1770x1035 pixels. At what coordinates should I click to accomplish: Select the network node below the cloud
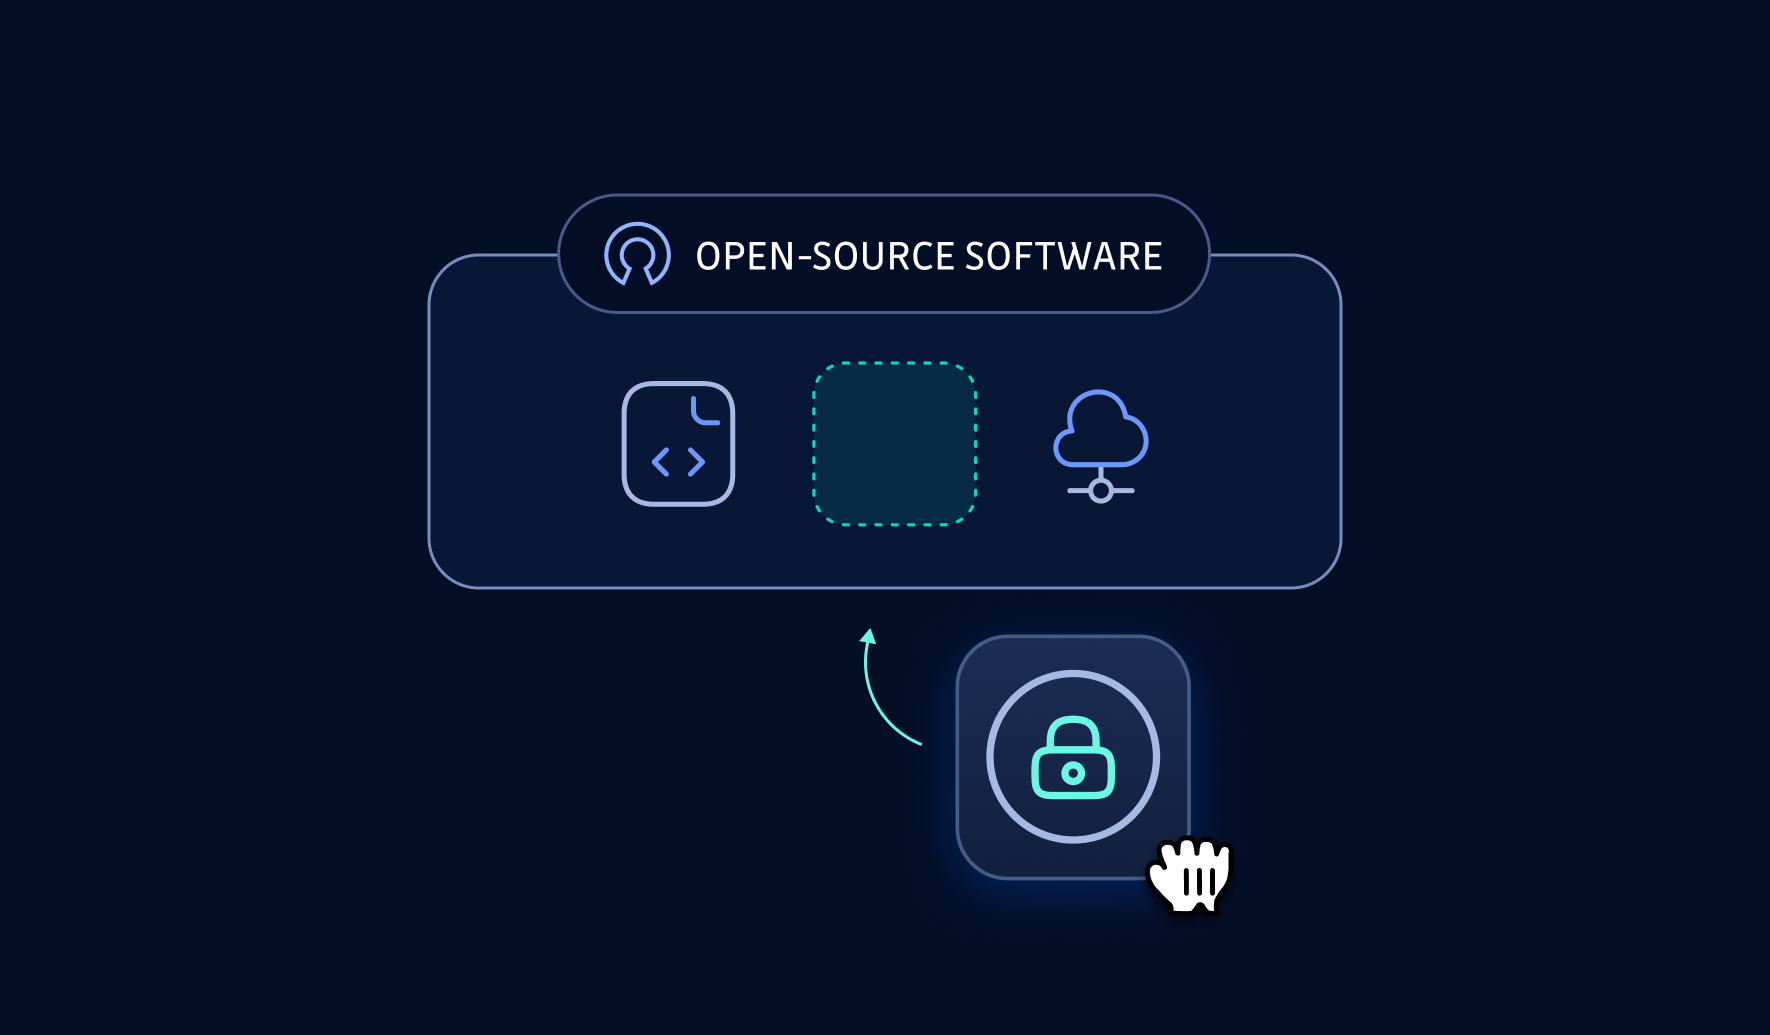[x=1100, y=490]
